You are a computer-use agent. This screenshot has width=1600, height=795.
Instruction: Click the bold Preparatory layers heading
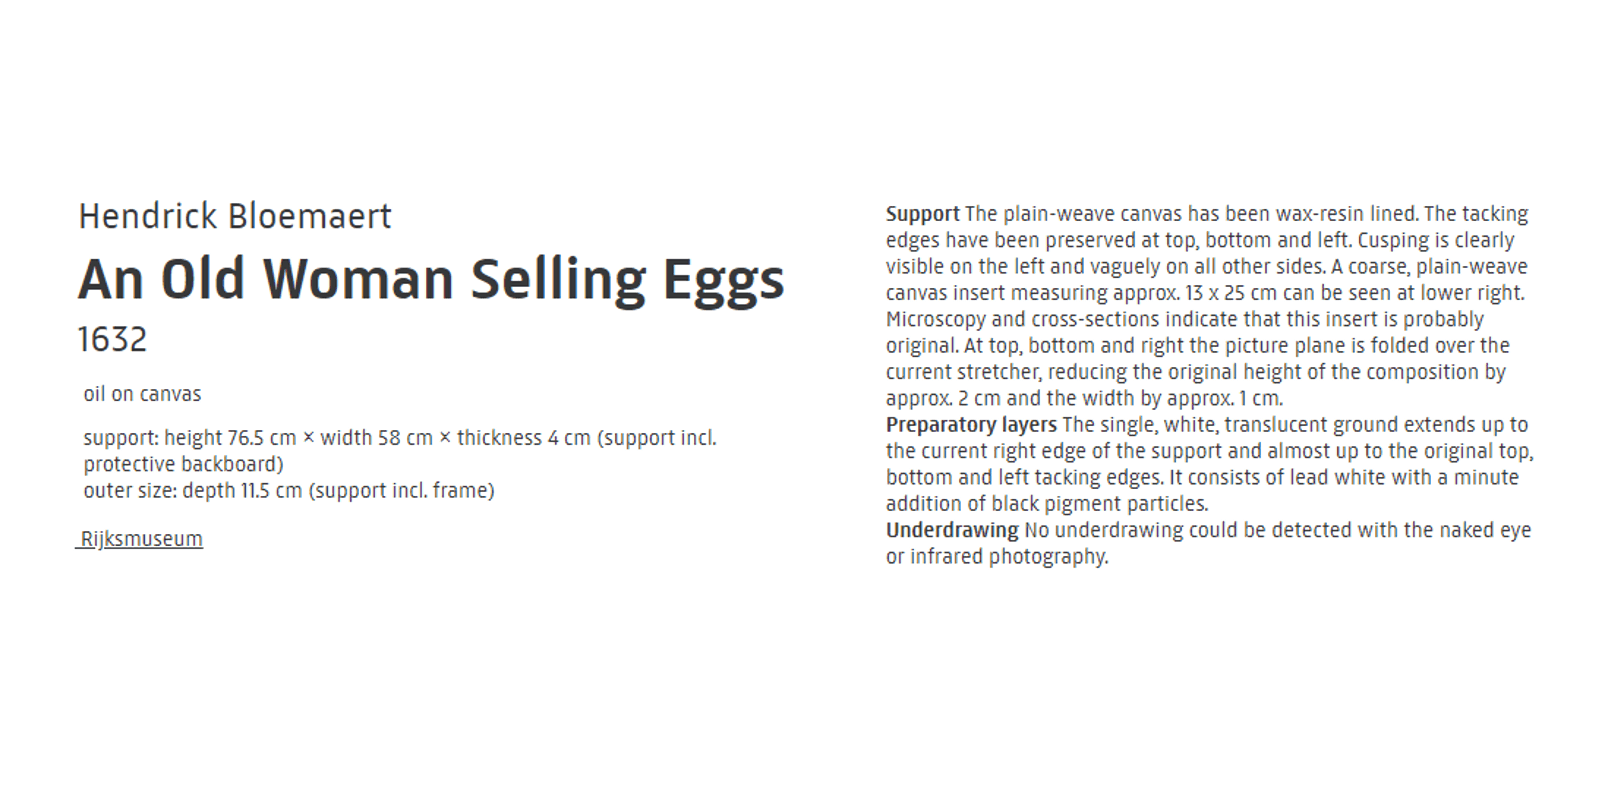click(x=971, y=425)
